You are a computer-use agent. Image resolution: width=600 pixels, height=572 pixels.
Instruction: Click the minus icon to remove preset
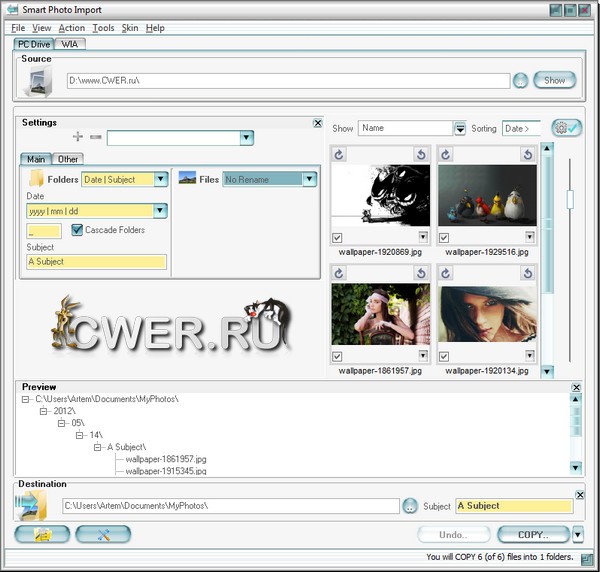pos(95,136)
